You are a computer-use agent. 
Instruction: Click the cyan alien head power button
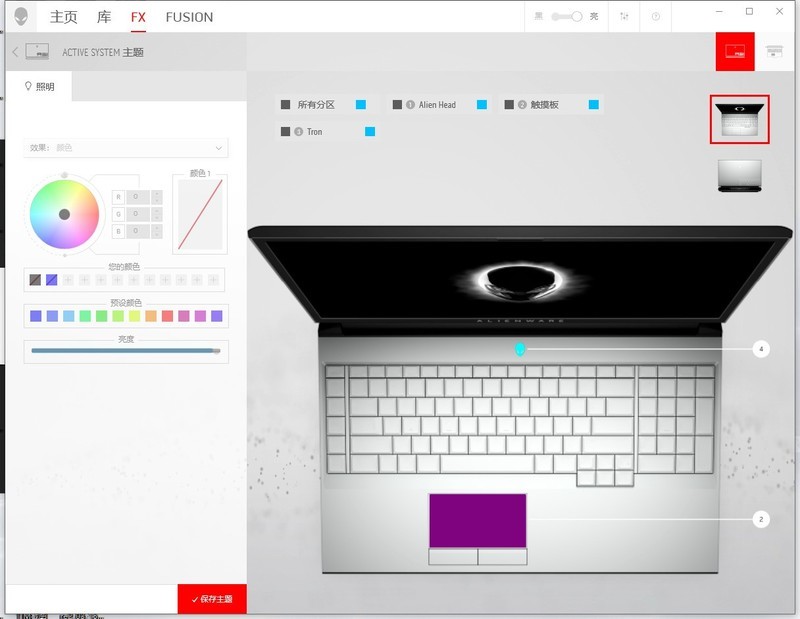point(519,349)
